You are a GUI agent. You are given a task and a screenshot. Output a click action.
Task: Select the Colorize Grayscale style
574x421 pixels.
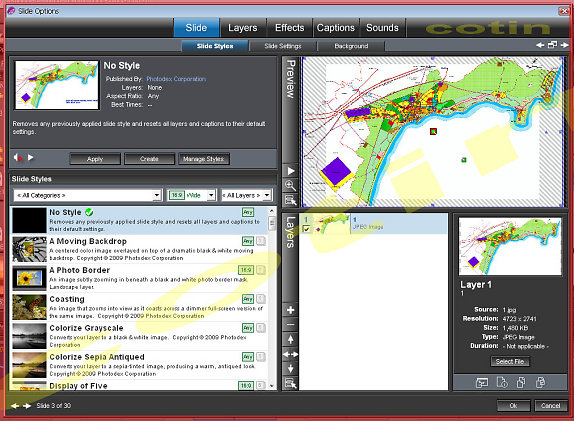point(139,336)
